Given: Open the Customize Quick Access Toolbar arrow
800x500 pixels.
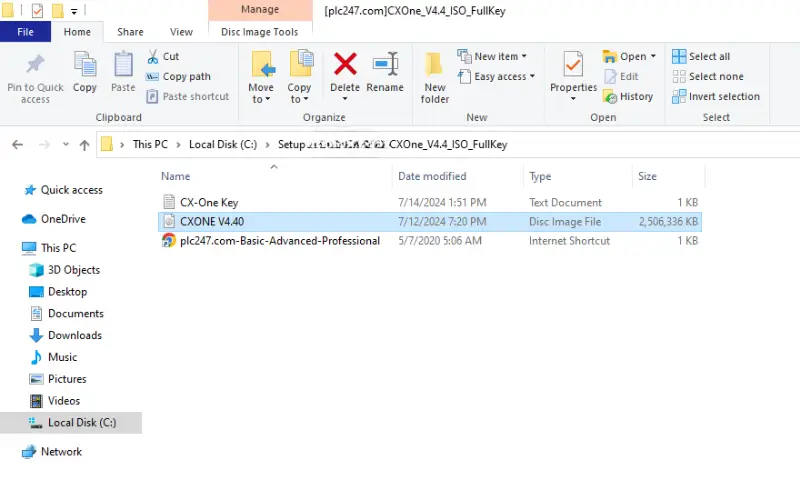Looking at the screenshot, I should tap(74, 11).
